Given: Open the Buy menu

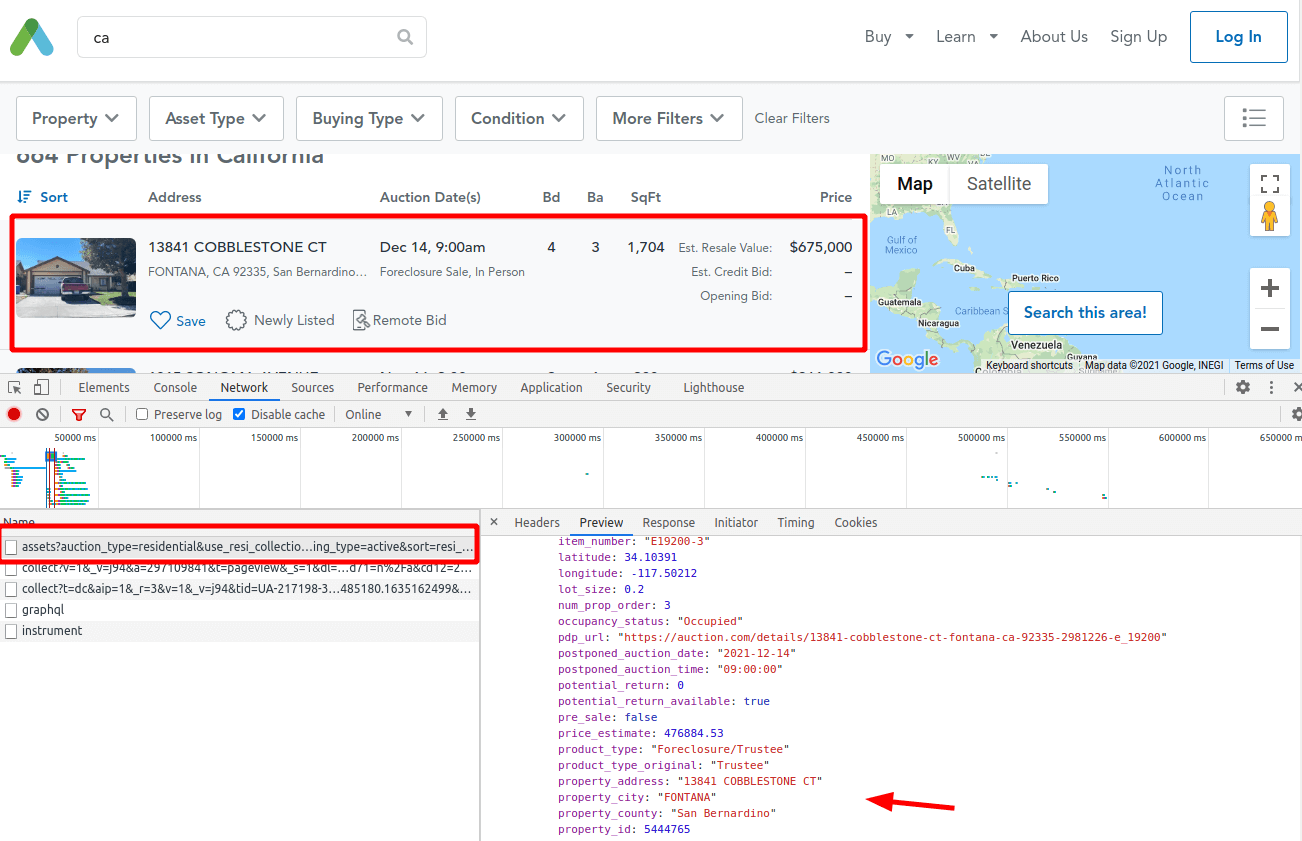Looking at the screenshot, I should [888, 36].
